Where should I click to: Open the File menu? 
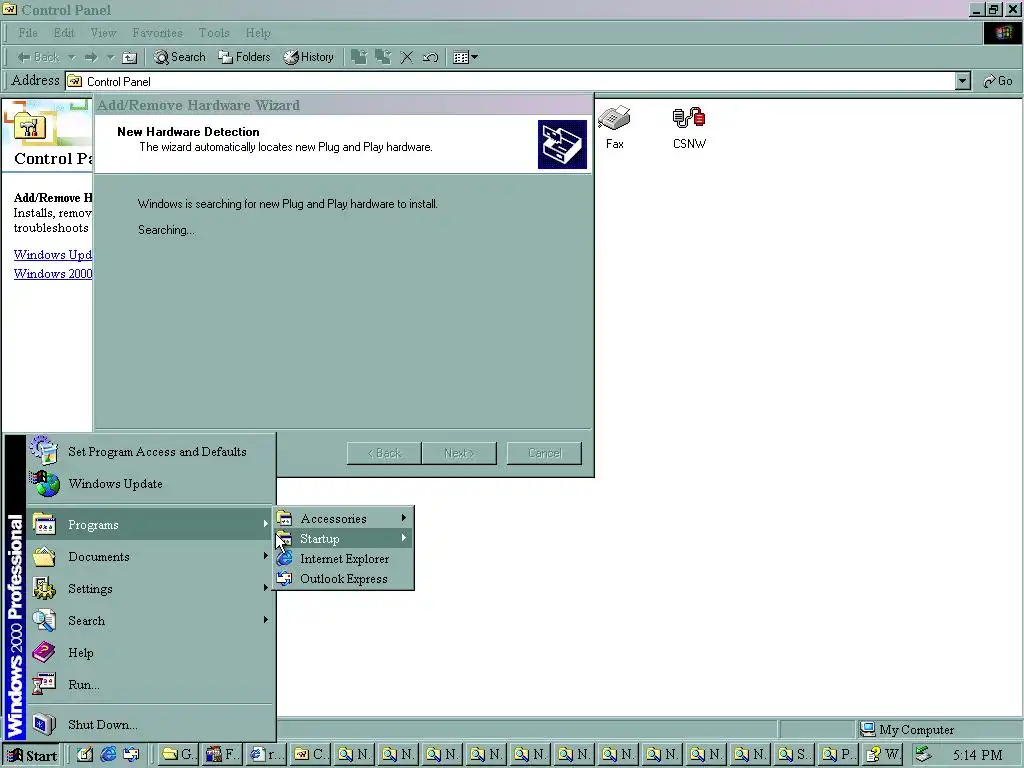[x=28, y=33]
